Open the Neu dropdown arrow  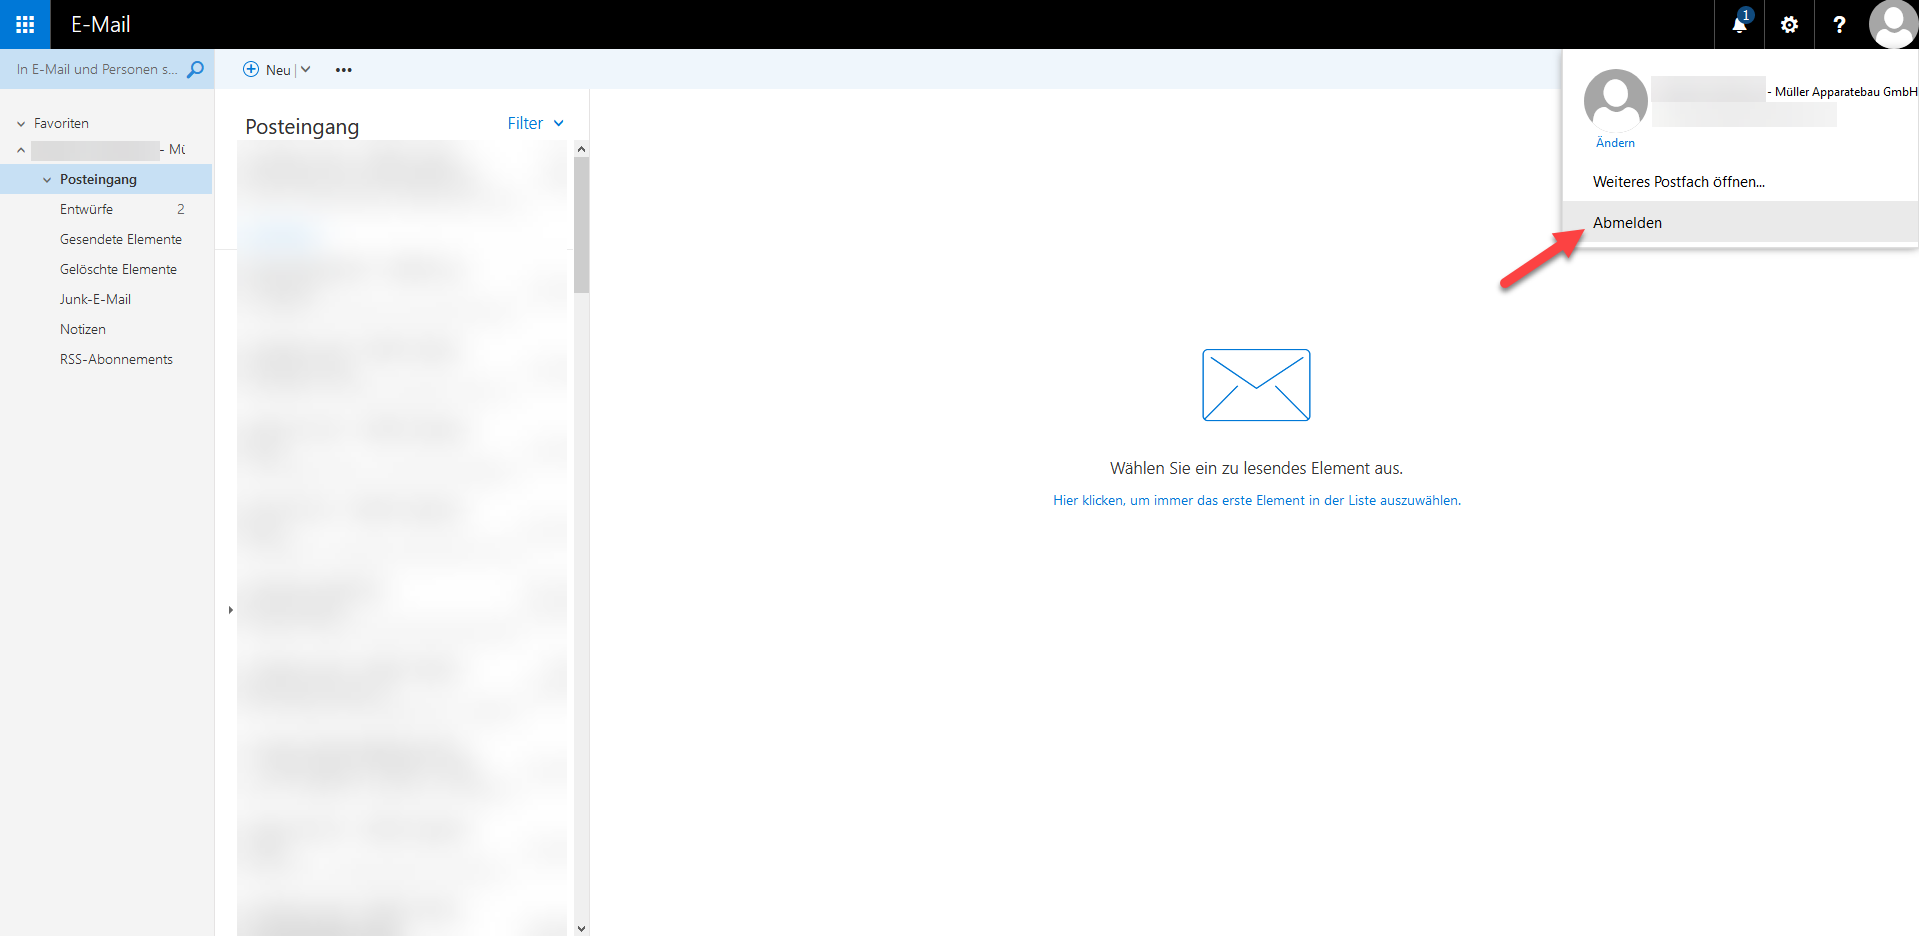306,69
